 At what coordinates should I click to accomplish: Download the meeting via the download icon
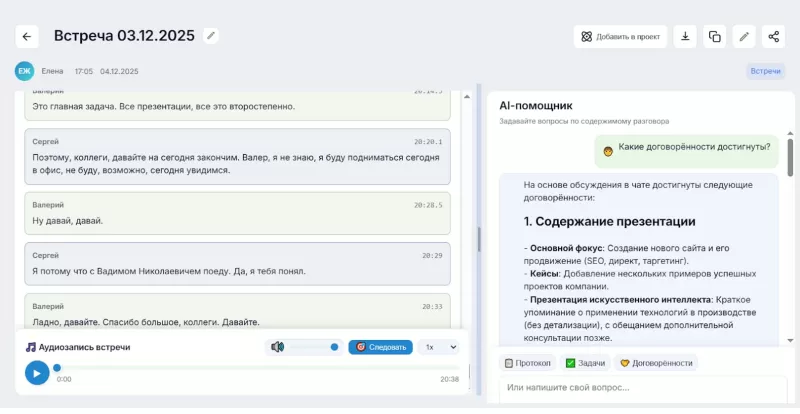click(x=685, y=37)
